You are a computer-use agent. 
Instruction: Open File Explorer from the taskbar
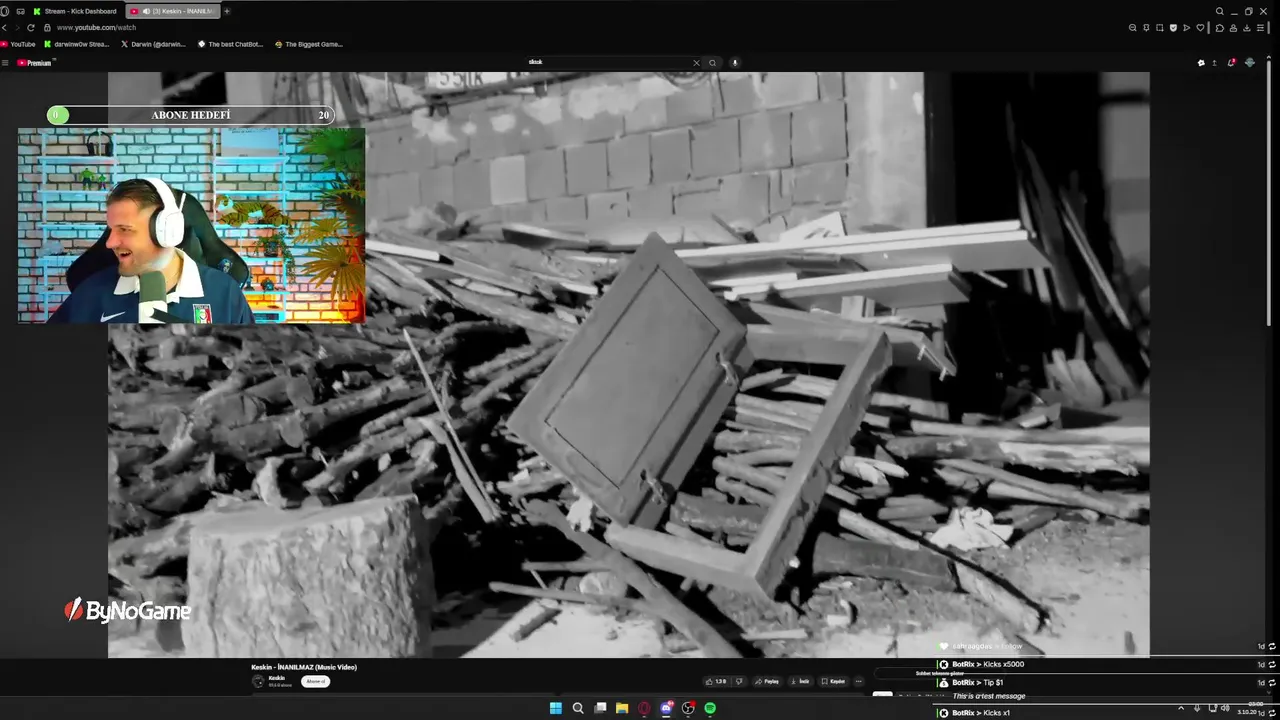click(622, 708)
